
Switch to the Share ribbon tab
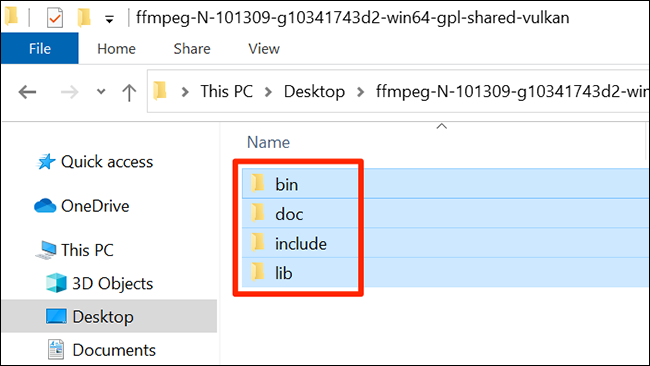[192, 49]
